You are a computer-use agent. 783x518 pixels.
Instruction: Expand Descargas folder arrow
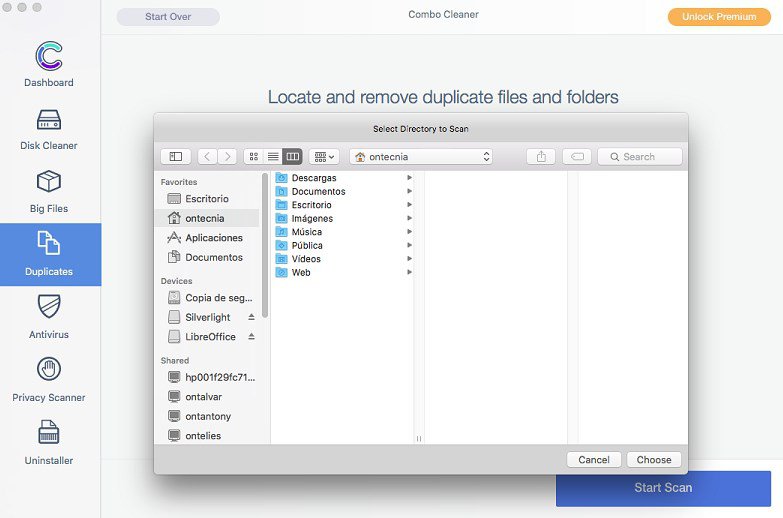pyautogui.click(x=409, y=178)
